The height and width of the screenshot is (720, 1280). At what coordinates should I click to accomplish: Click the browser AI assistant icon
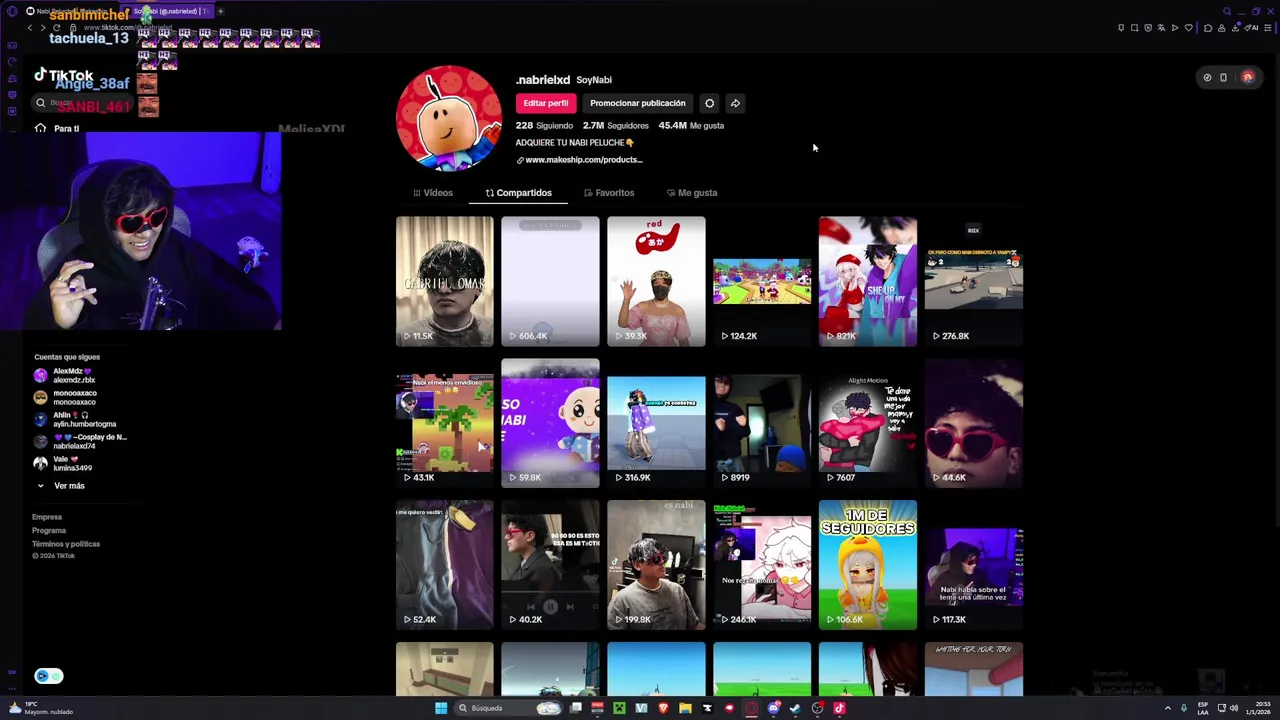[1252, 28]
